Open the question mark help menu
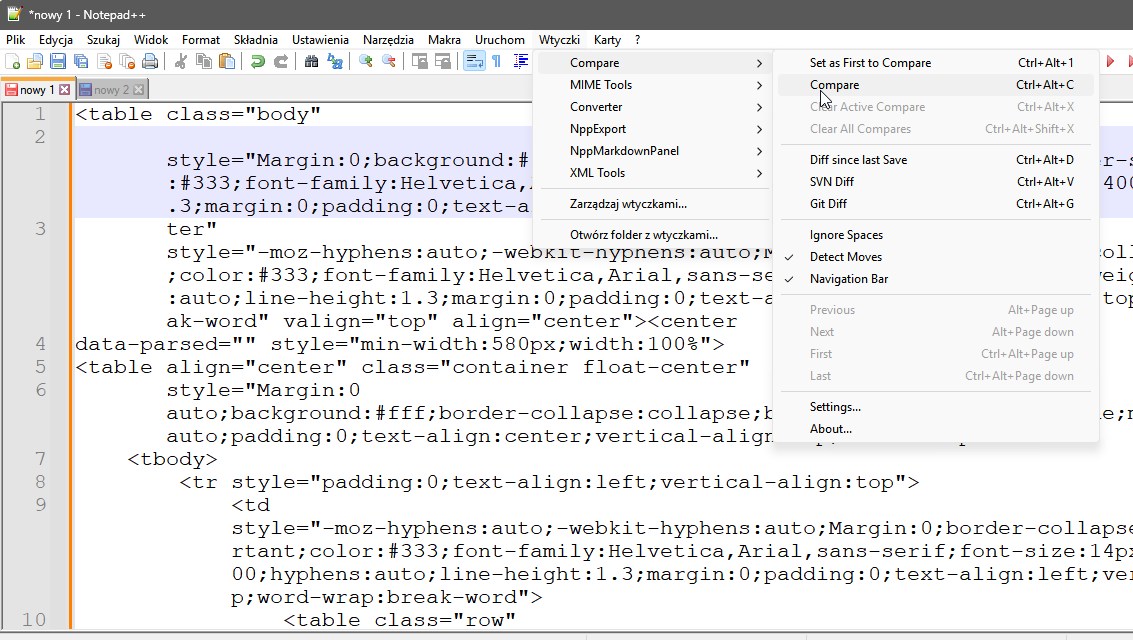Image resolution: width=1133 pixels, height=640 pixels. [637, 40]
